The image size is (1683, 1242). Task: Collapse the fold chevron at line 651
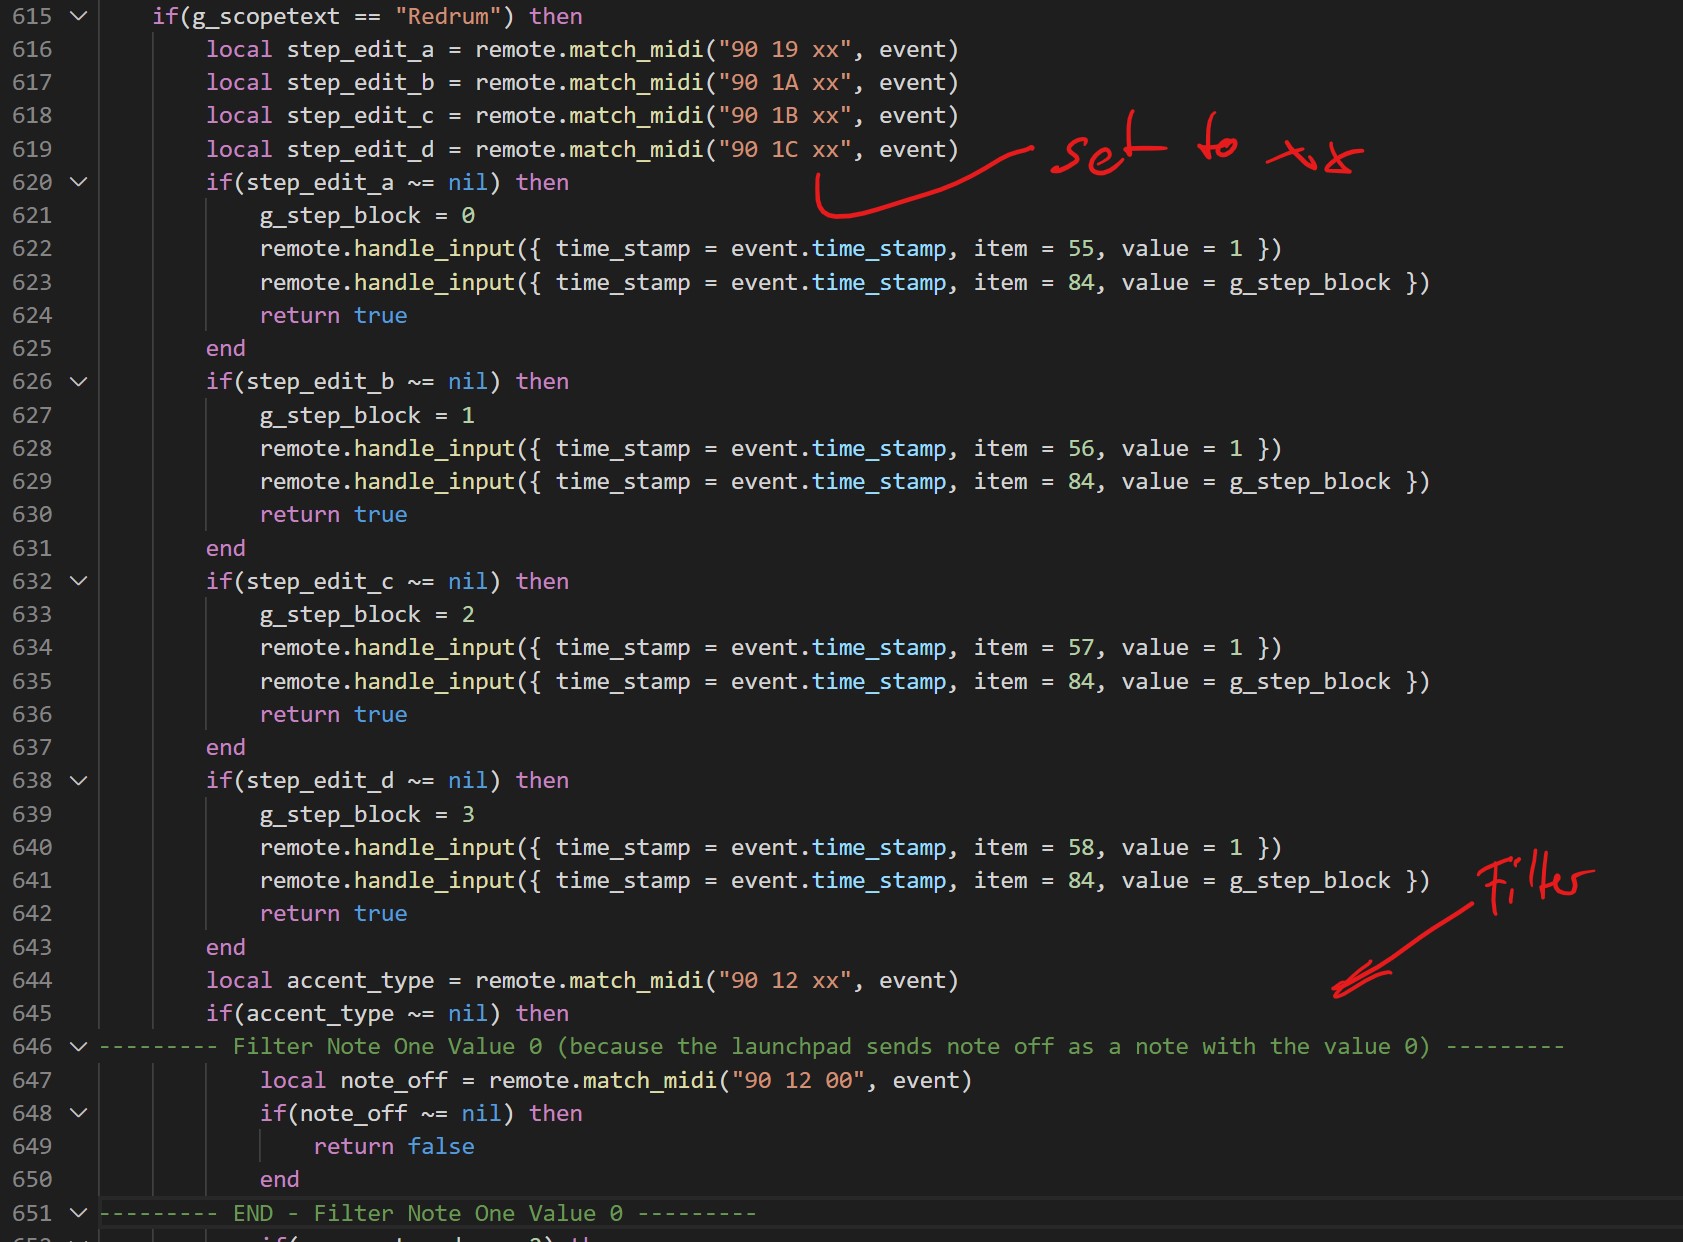[79, 1213]
